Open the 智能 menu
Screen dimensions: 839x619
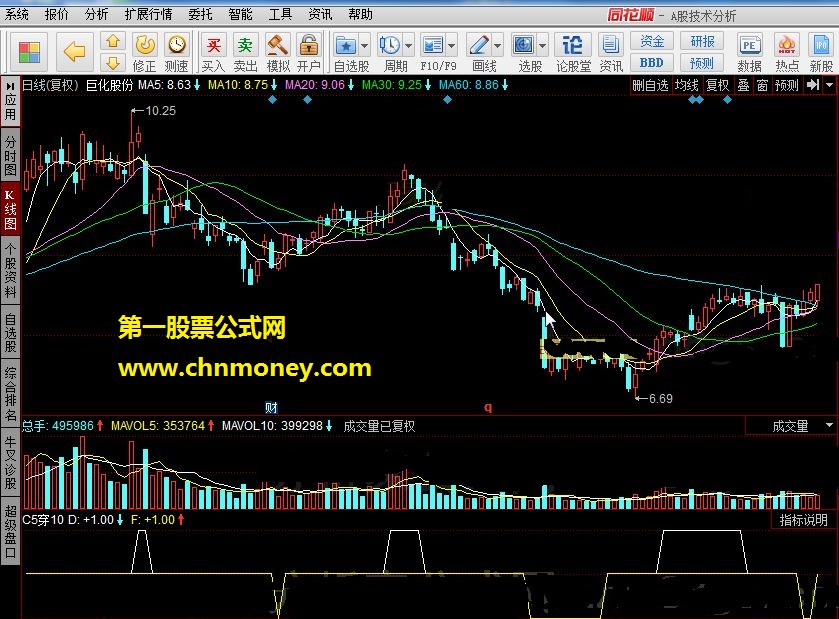(x=240, y=14)
